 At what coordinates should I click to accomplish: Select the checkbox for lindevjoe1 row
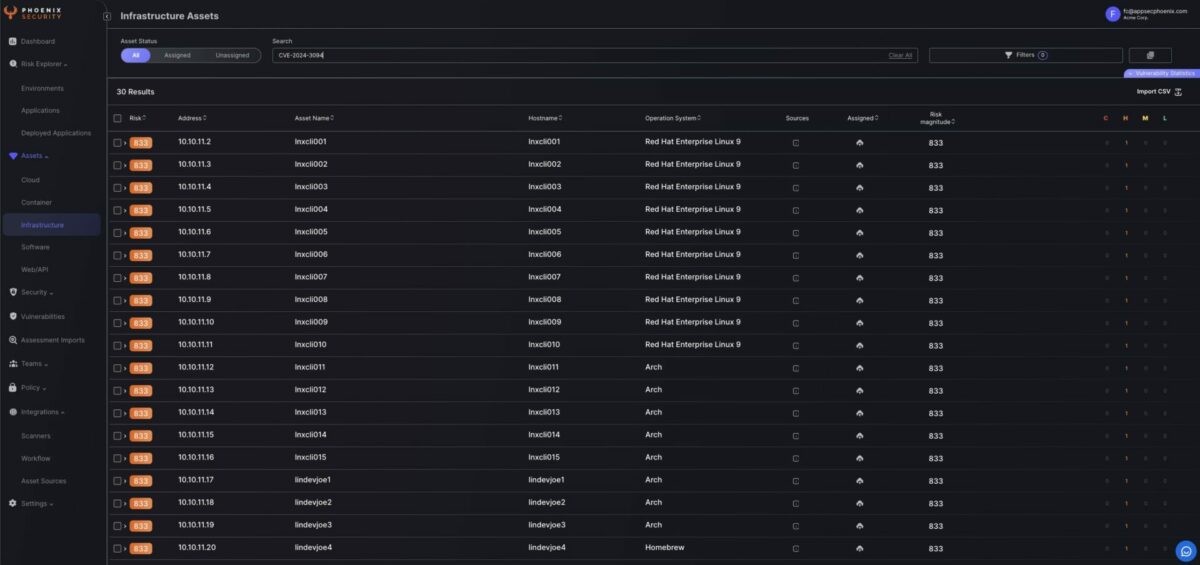pos(117,481)
